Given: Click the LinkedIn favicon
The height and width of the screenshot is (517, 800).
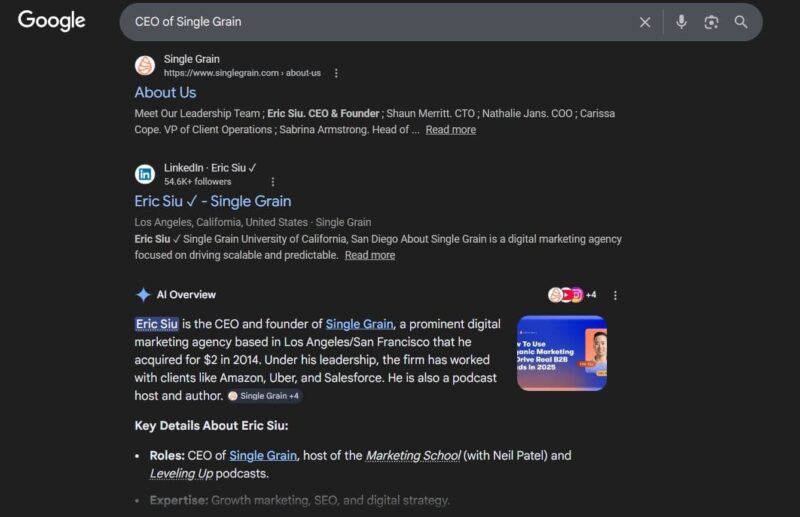Looking at the screenshot, I should pyautogui.click(x=145, y=174).
